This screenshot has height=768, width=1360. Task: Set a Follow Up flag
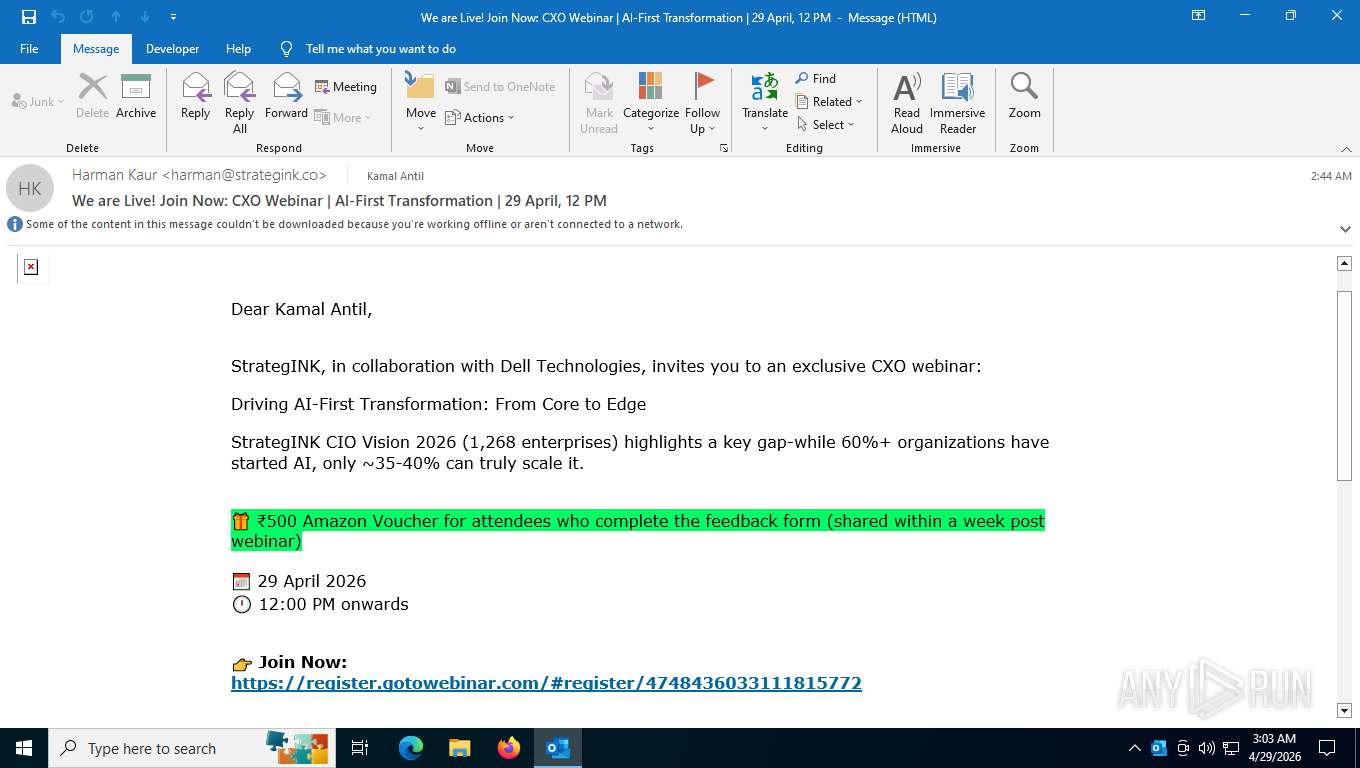pyautogui.click(x=703, y=102)
